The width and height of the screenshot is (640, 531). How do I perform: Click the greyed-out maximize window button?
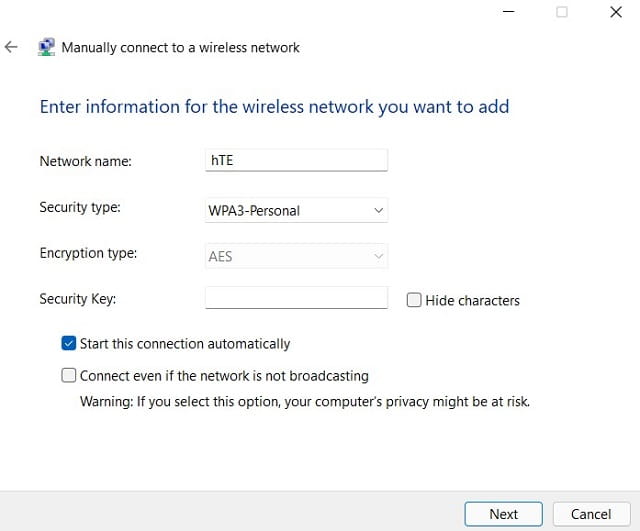tap(562, 12)
